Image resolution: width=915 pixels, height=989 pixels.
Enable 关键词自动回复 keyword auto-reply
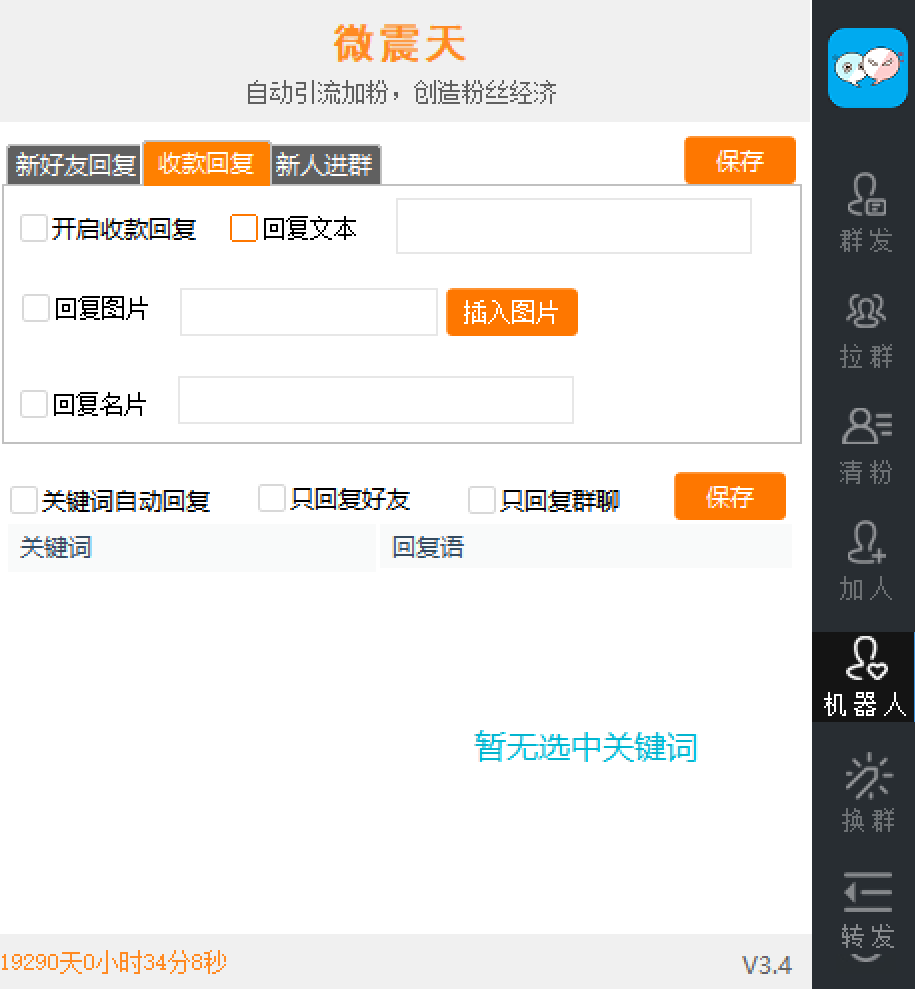tap(23, 498)
